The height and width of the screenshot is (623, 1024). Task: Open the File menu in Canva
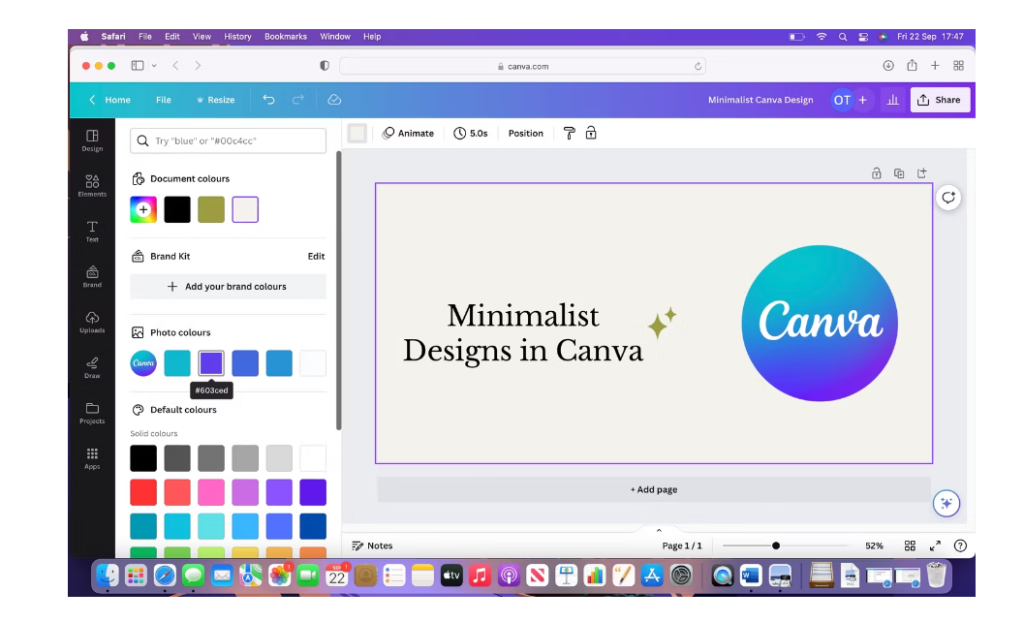coord(163,100)
